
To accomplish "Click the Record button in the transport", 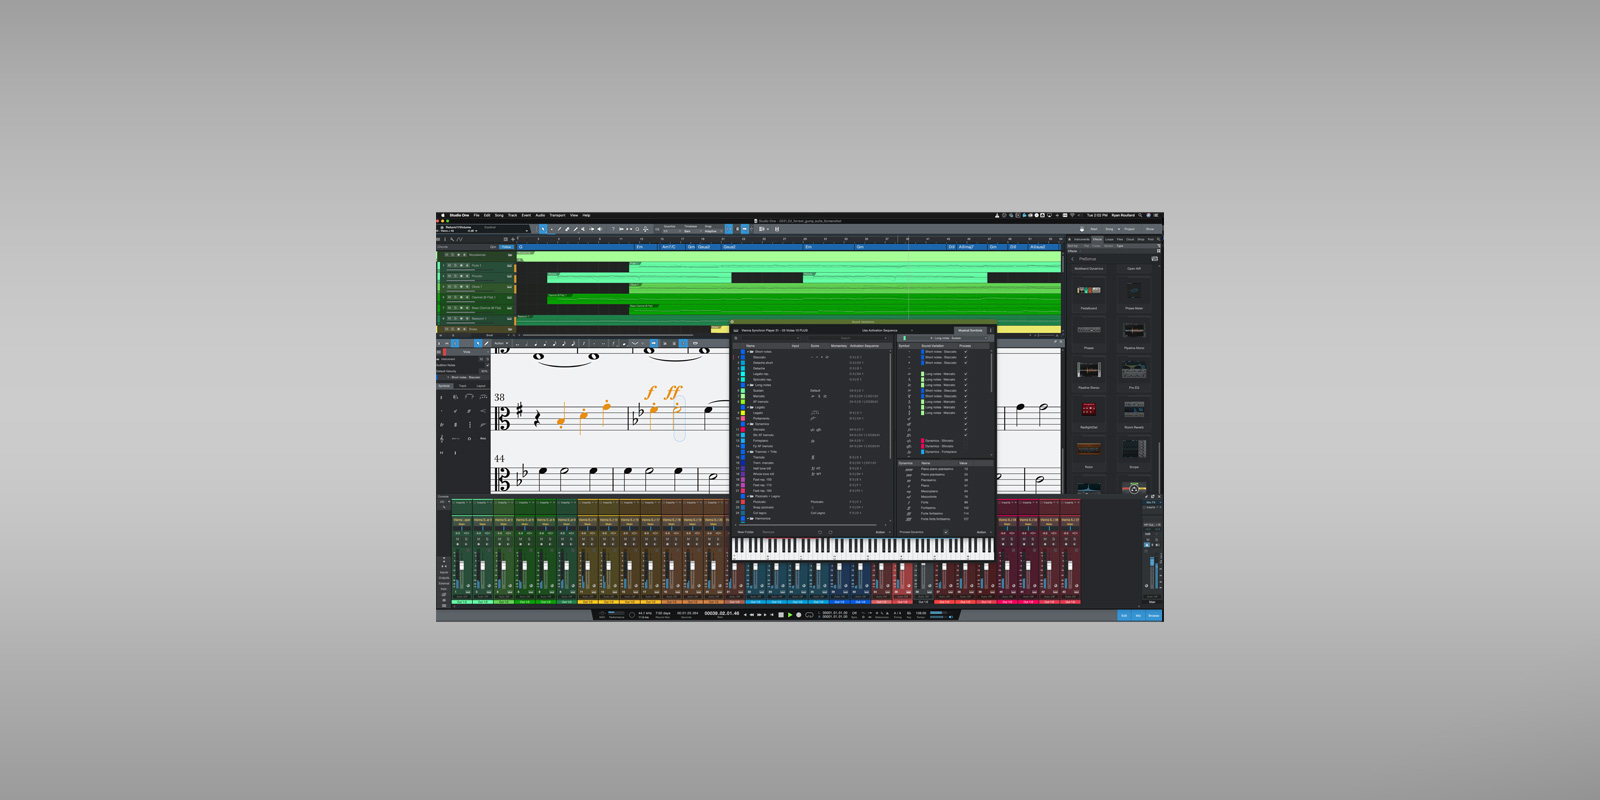I will click(799, 615).
